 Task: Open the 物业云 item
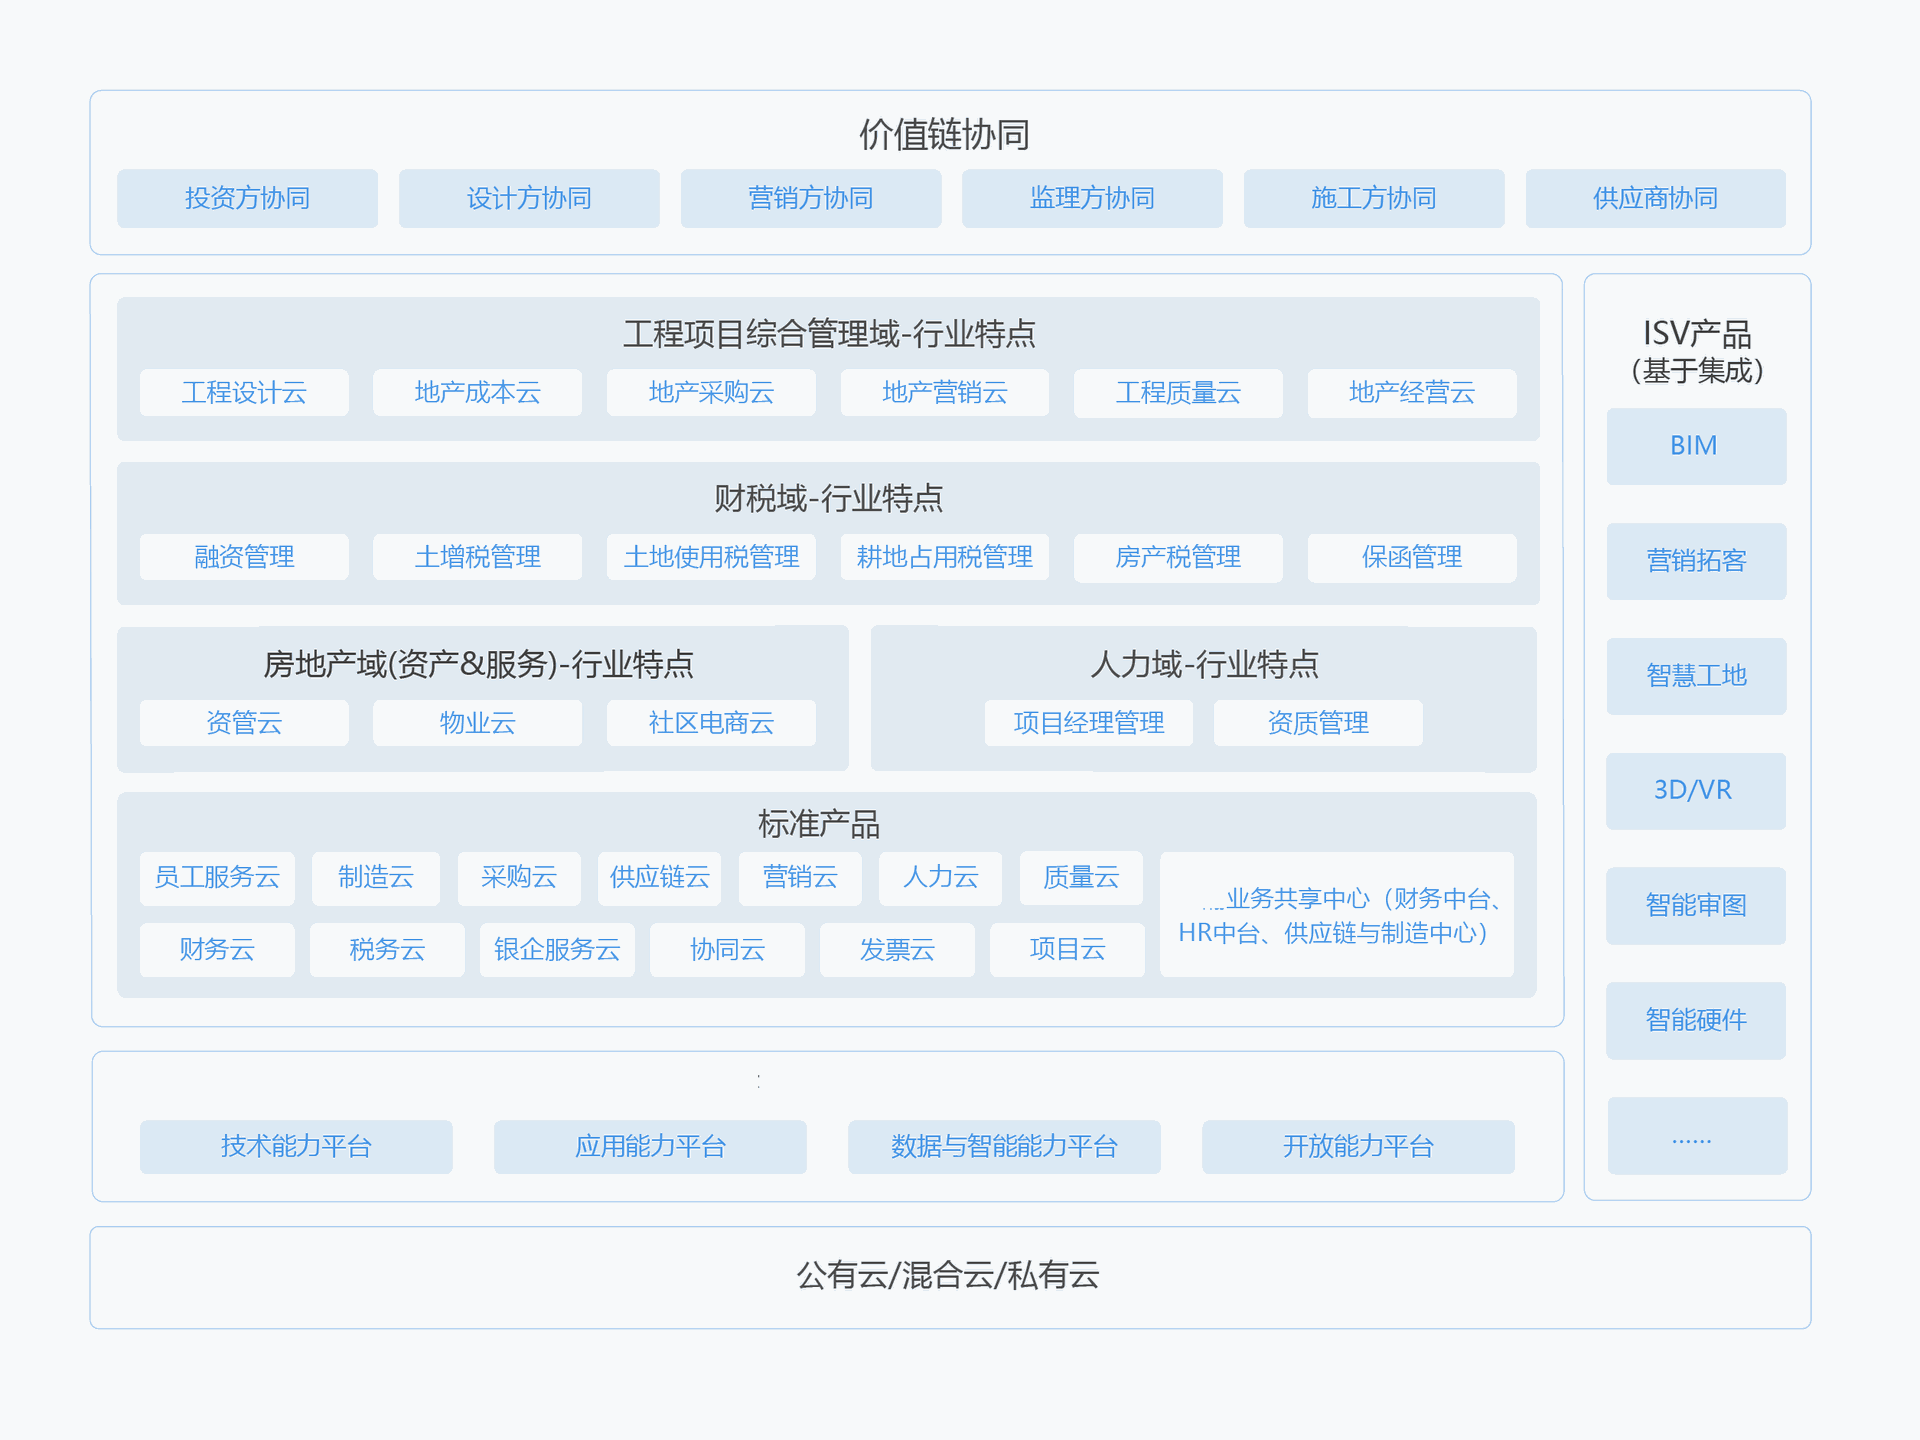(477, 723)
